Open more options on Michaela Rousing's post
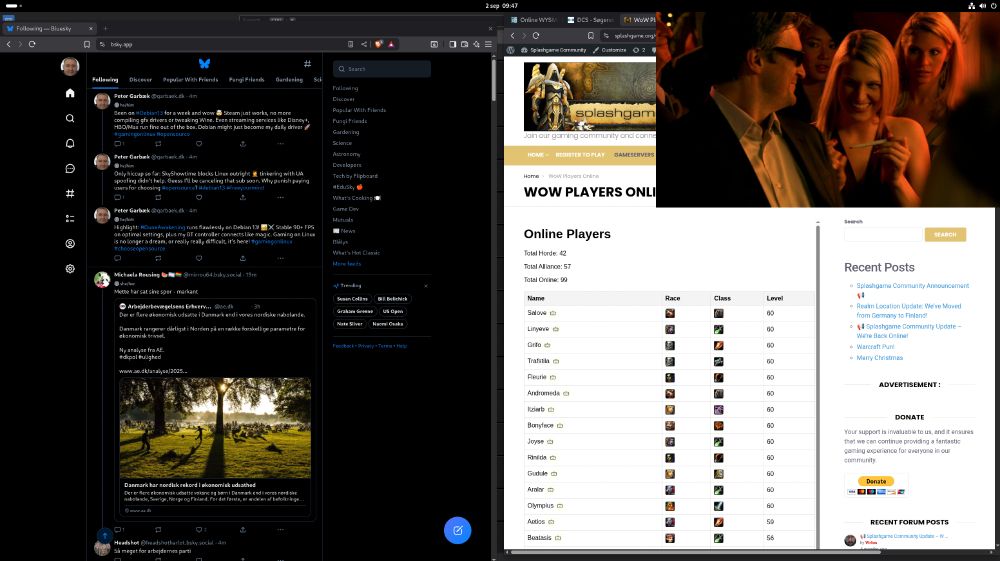Image resolution: width=1000 pixels, height=561 pixels. click(281, 529)
